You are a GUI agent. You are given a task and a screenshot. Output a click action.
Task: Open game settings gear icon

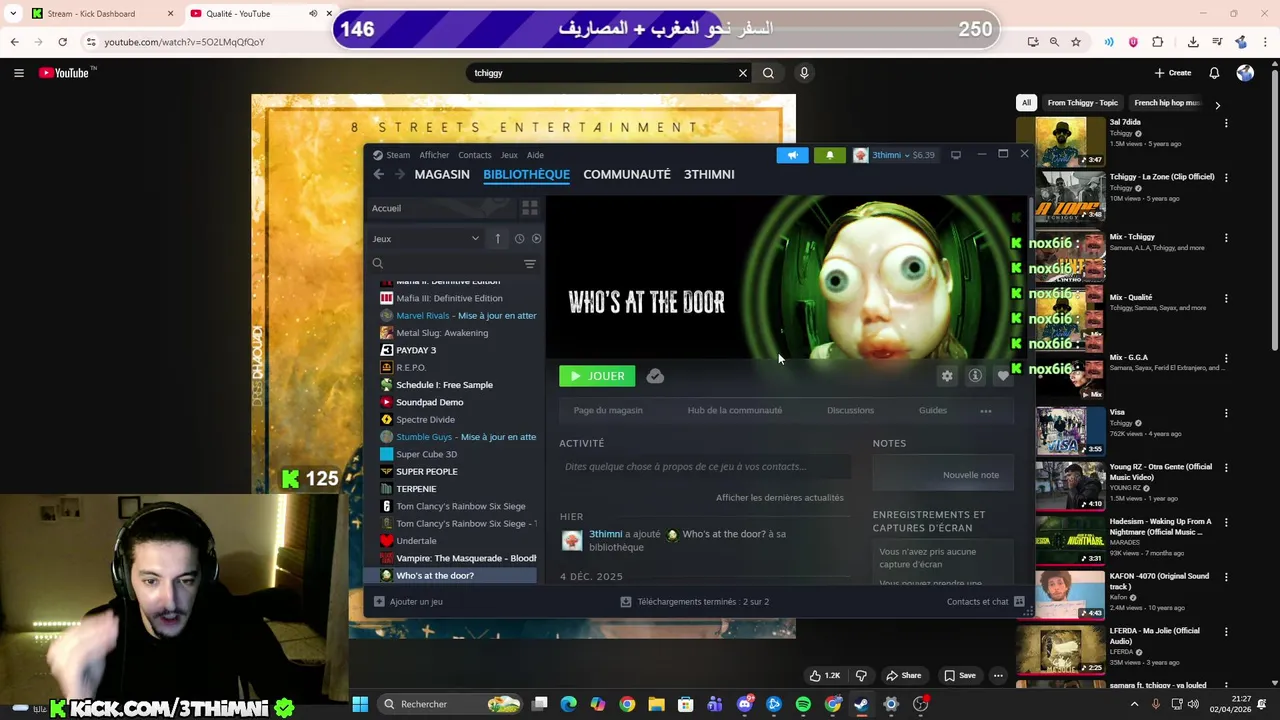[947, 376]
